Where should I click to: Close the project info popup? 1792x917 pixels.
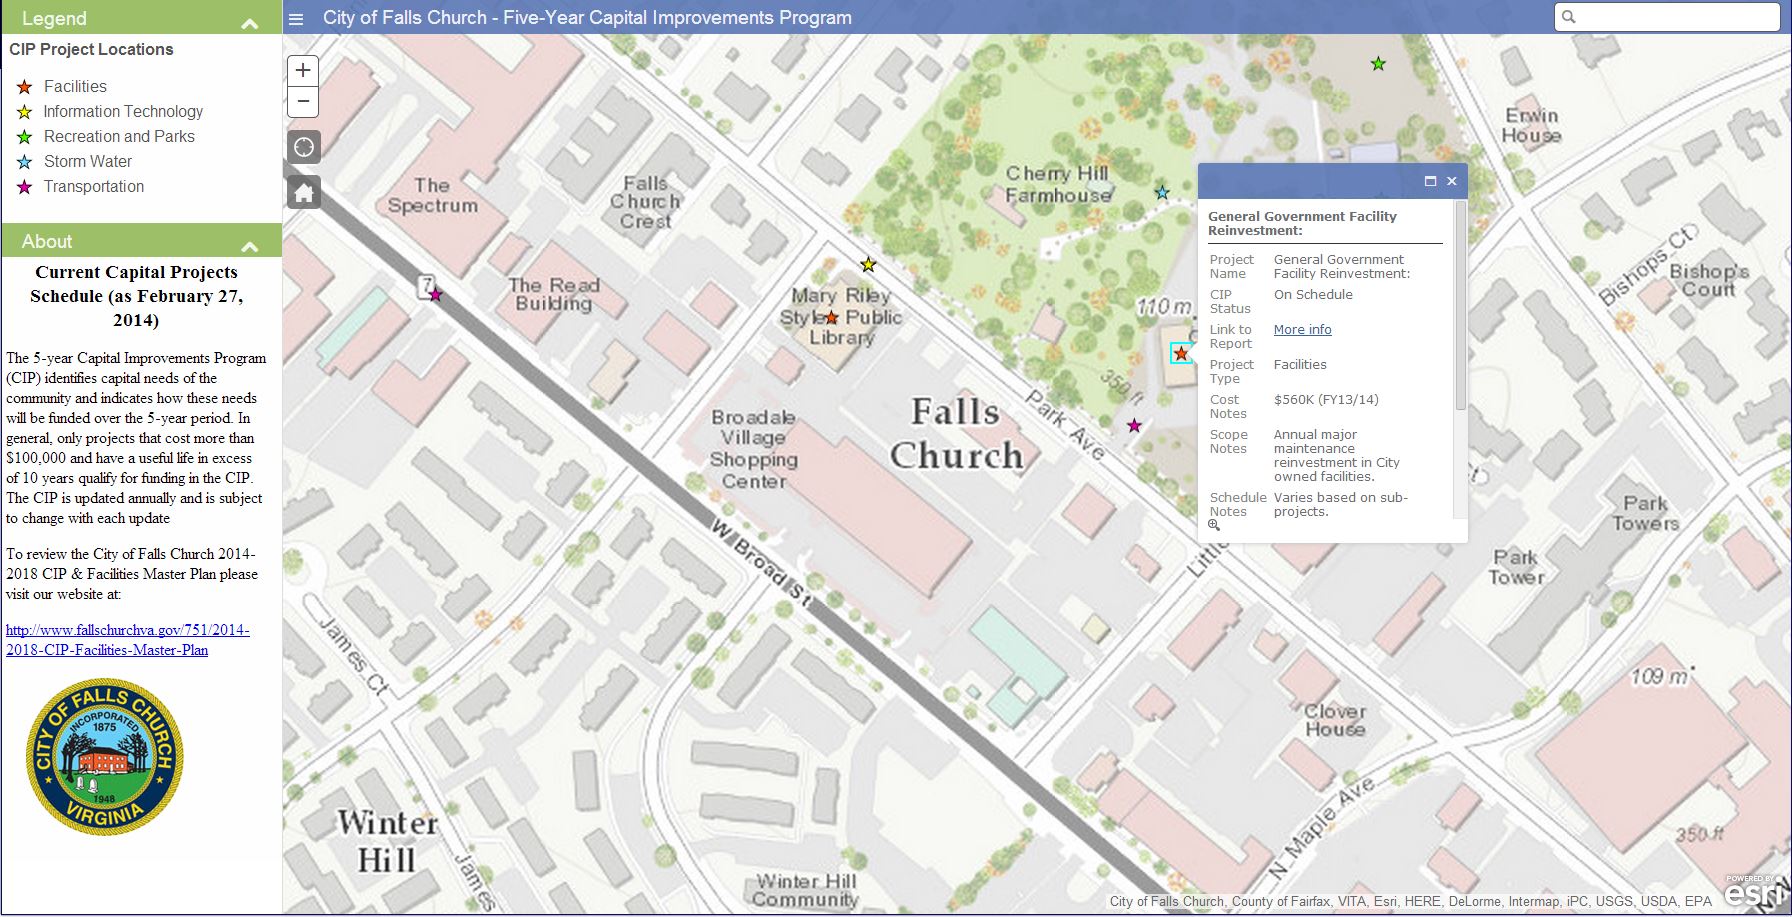tap(1451, 181)
